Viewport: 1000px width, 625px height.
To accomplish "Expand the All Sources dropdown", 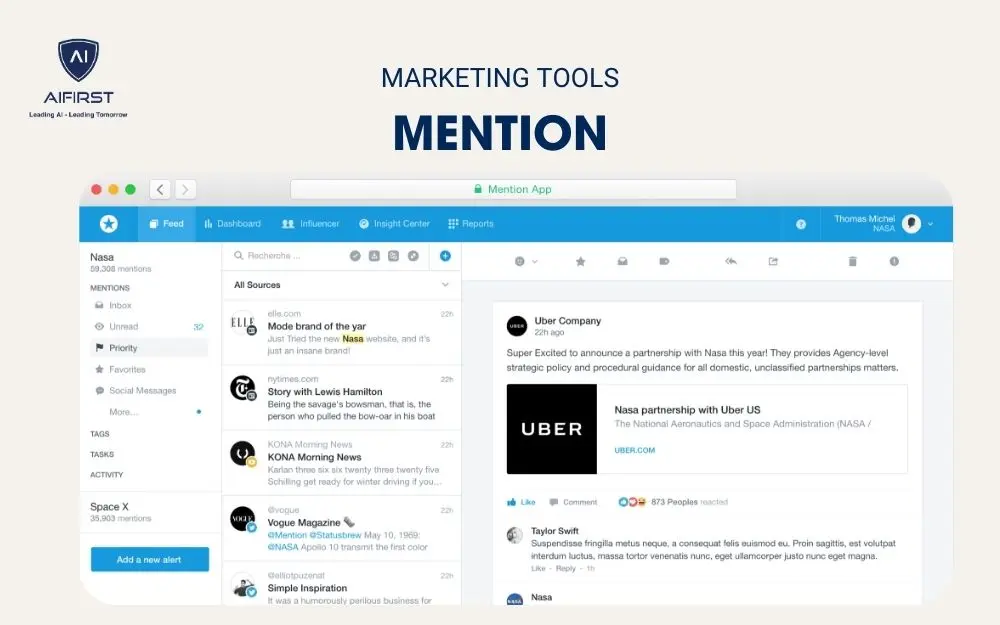I will coord(342,285).
